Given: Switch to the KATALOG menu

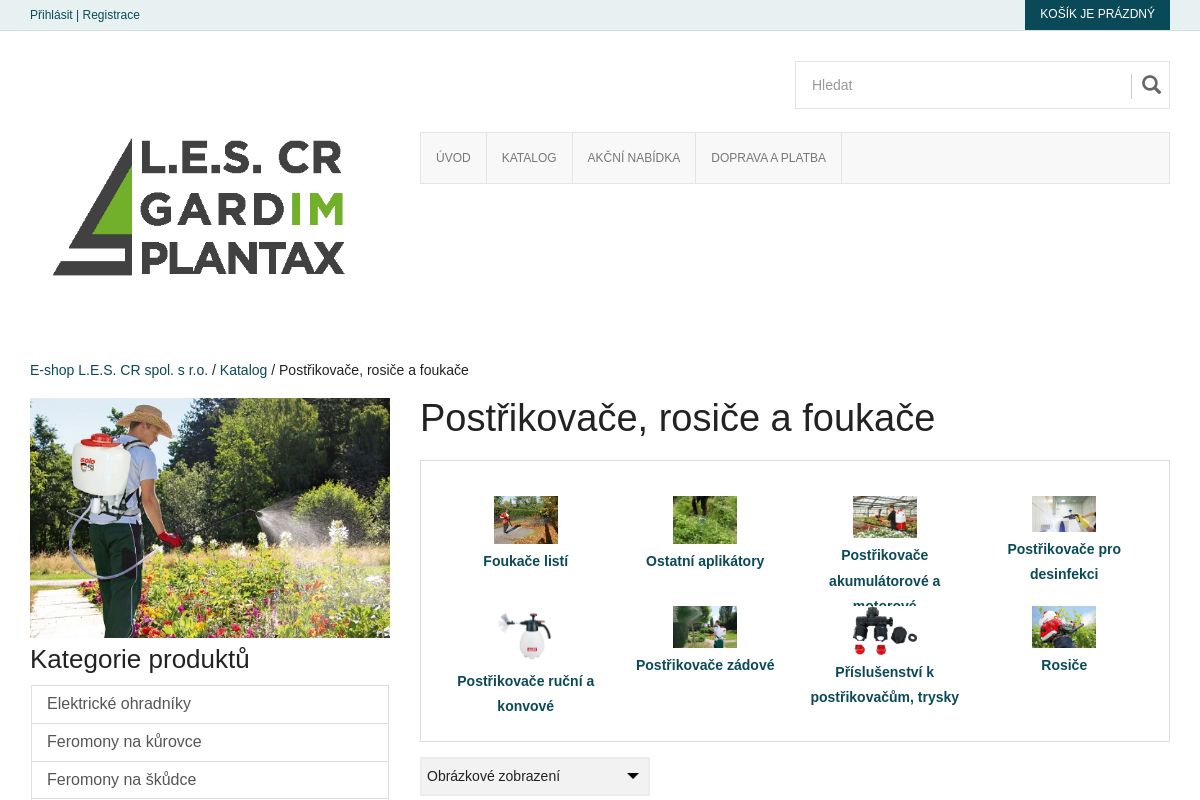Looking at the screenshot, I should [528, 158].
